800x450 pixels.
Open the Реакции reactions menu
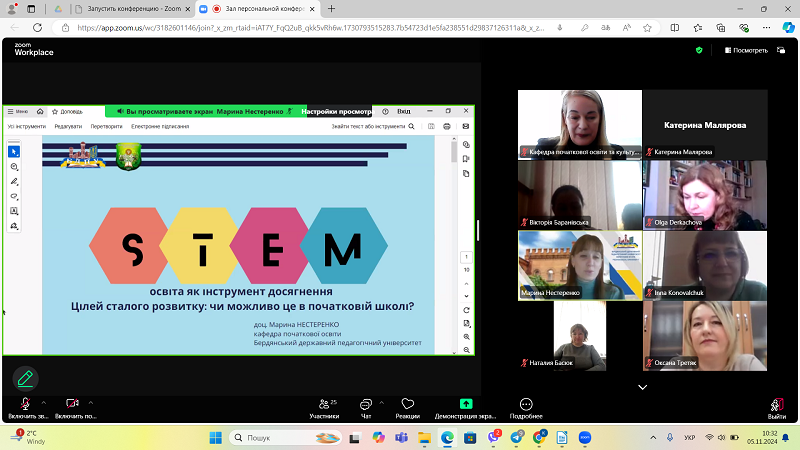point(408,409)
